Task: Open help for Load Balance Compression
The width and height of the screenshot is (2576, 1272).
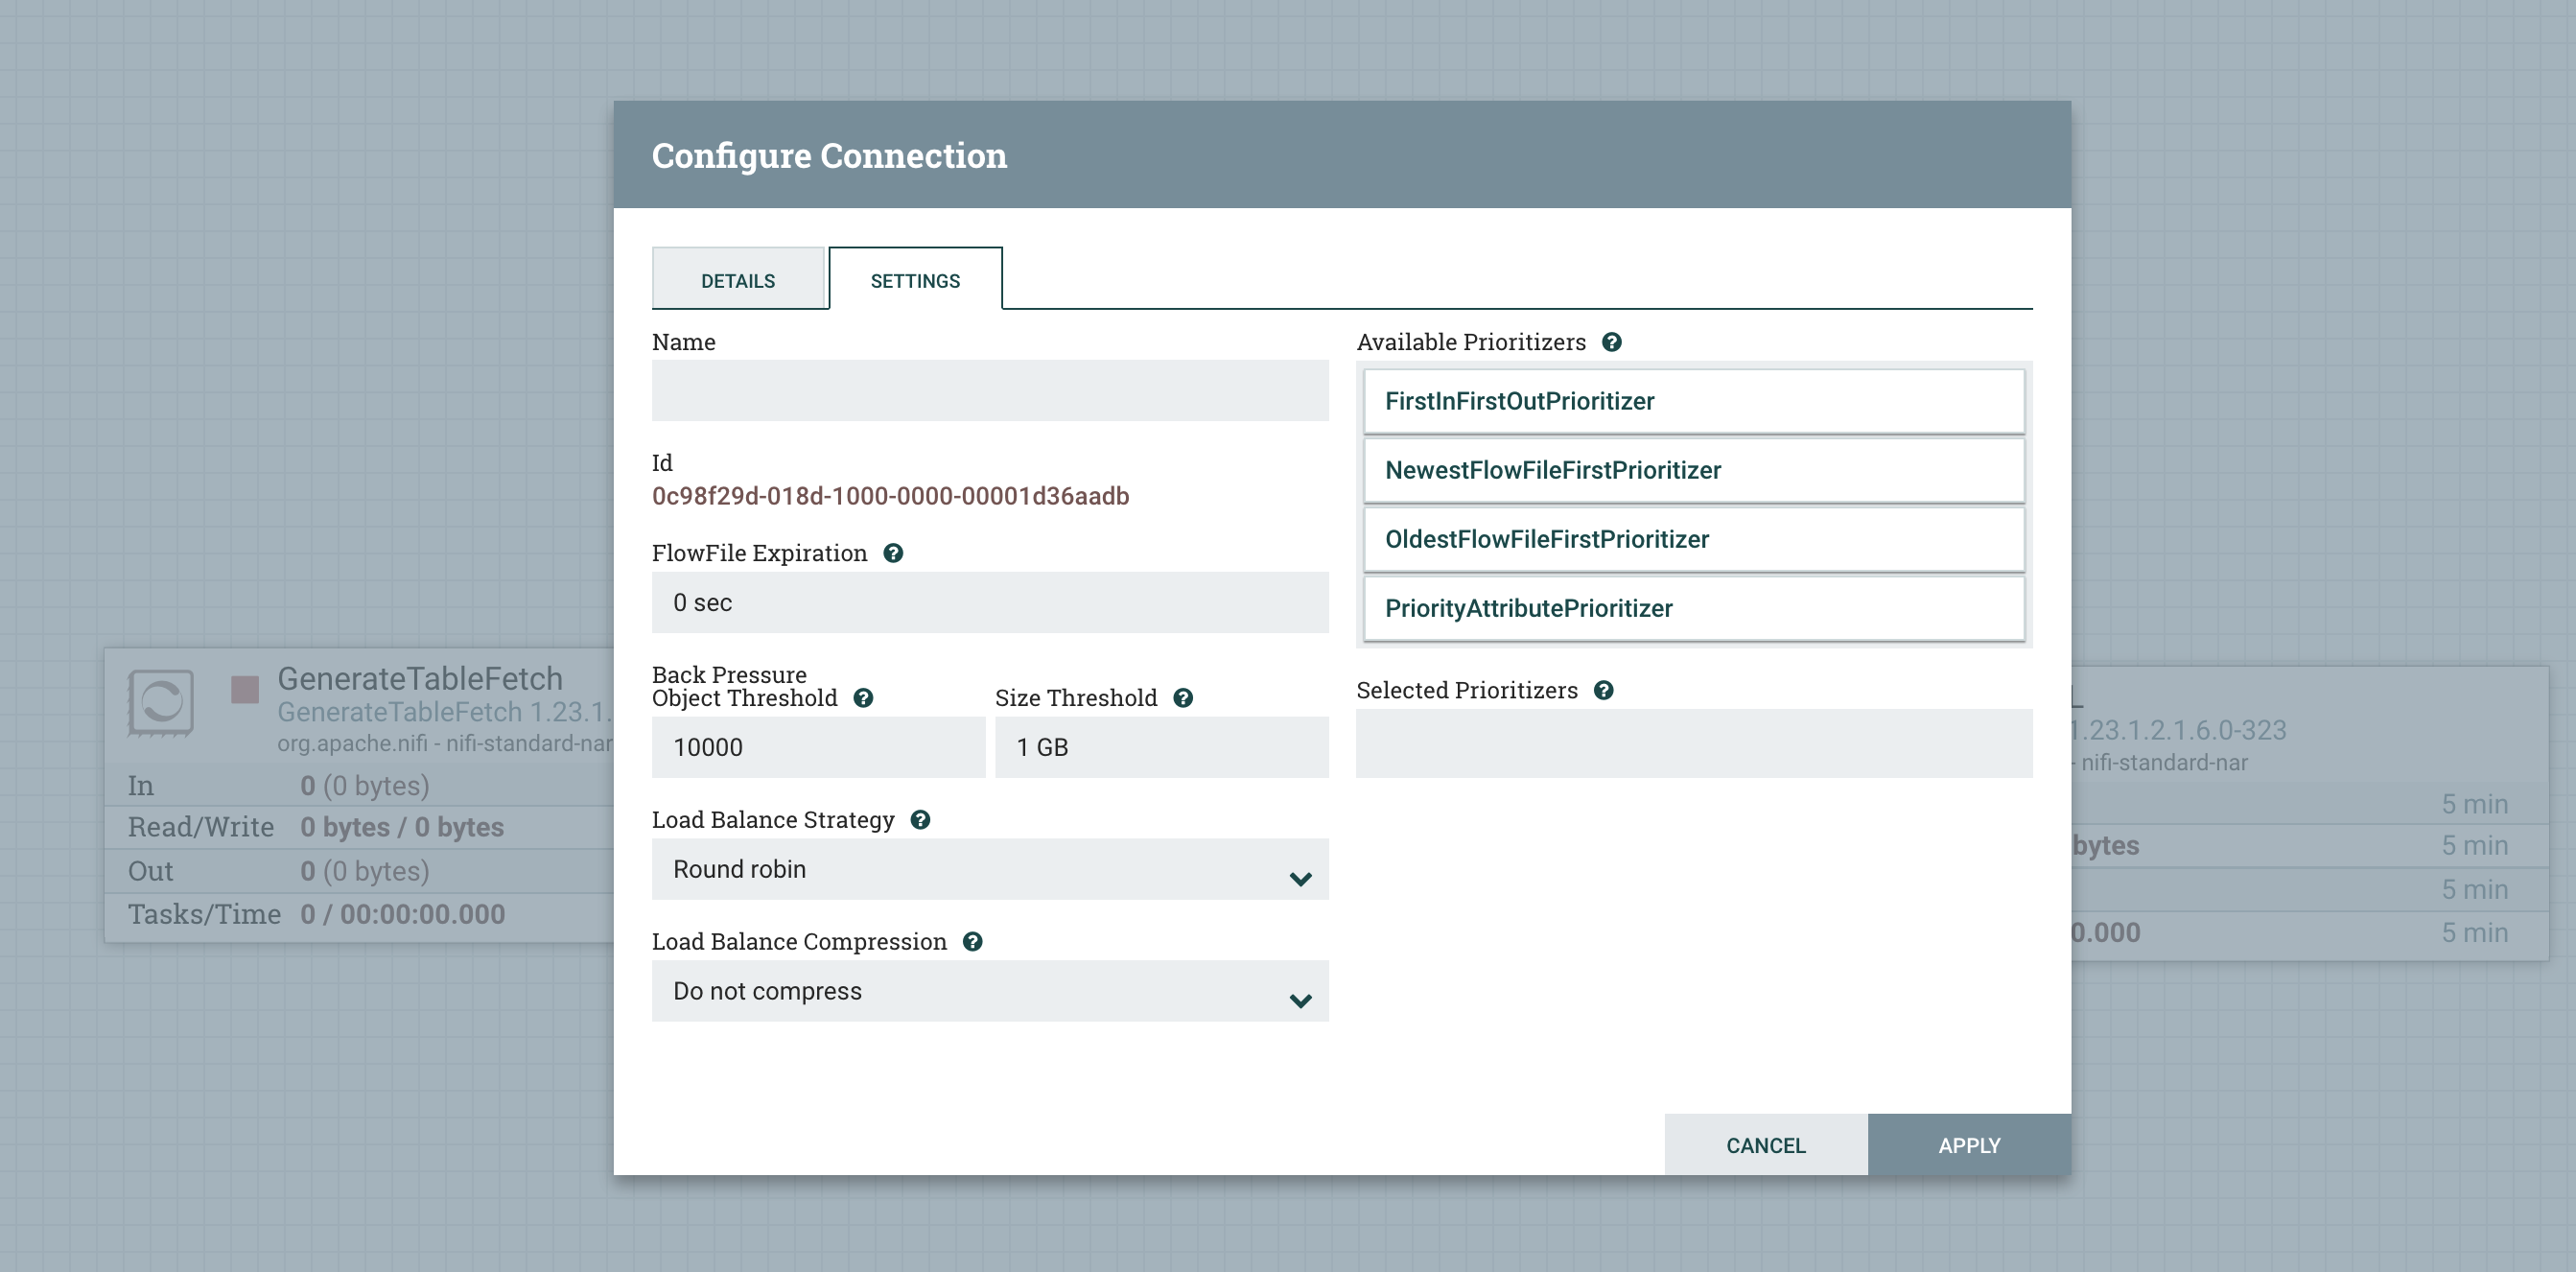Action: (x=972, y=940)
